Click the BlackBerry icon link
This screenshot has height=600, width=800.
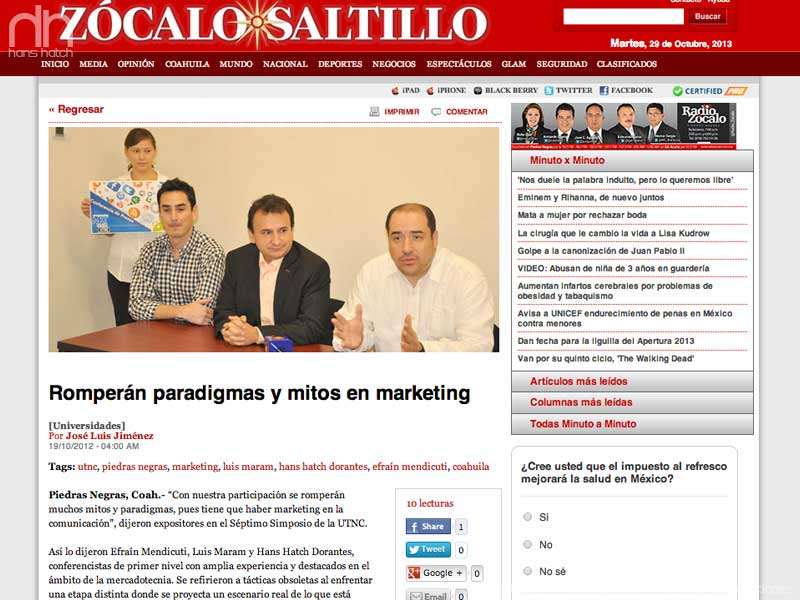coord(478,91)
